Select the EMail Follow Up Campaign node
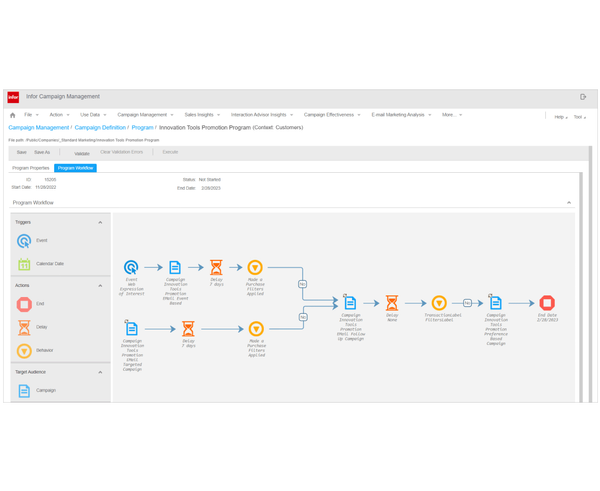Image resolution: width=600 pixels, height=491 pixels. pos(350,302)
